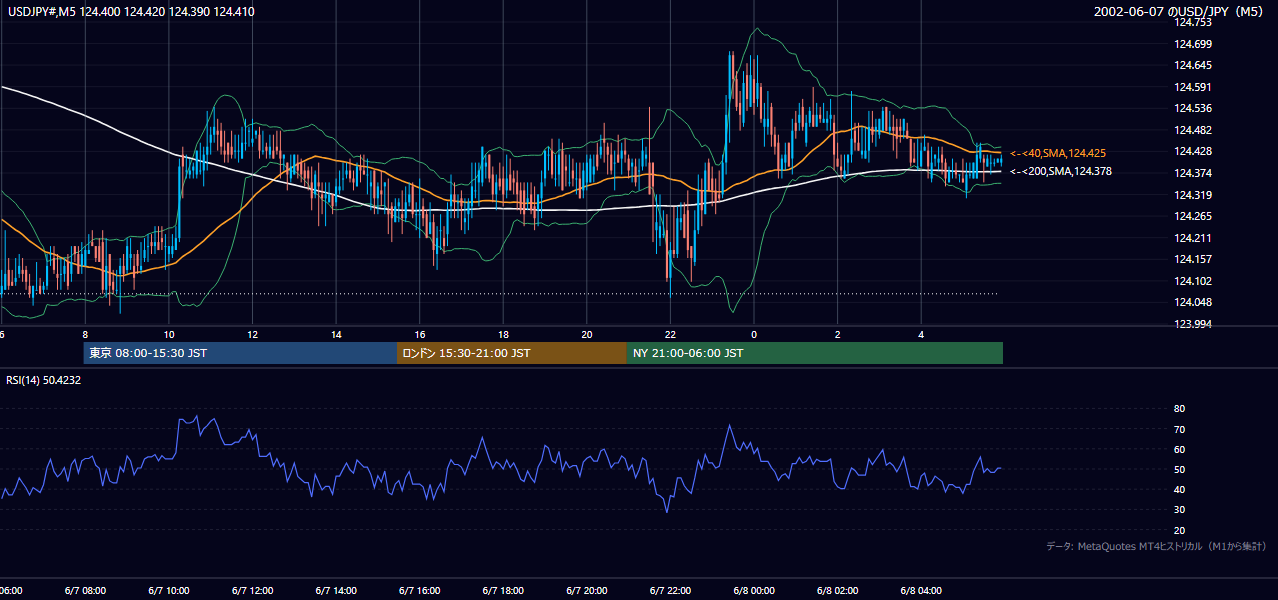Click the 6/7 08:00 time axis label

(x=85, y=591)
